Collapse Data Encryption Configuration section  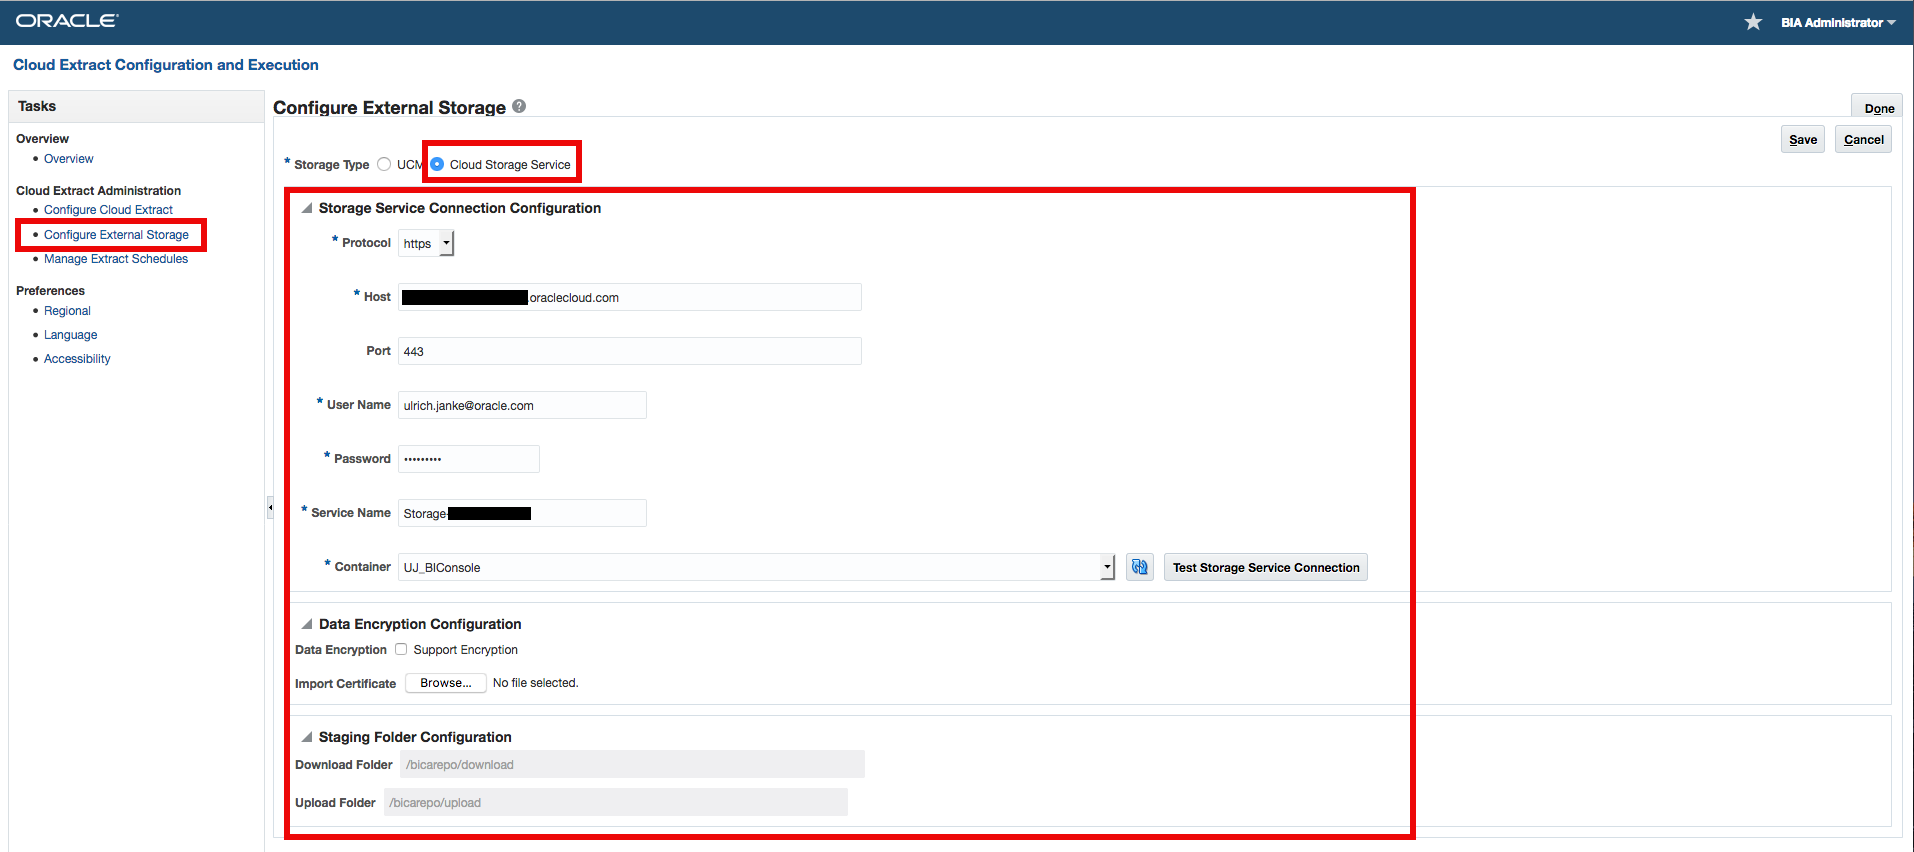307,624
